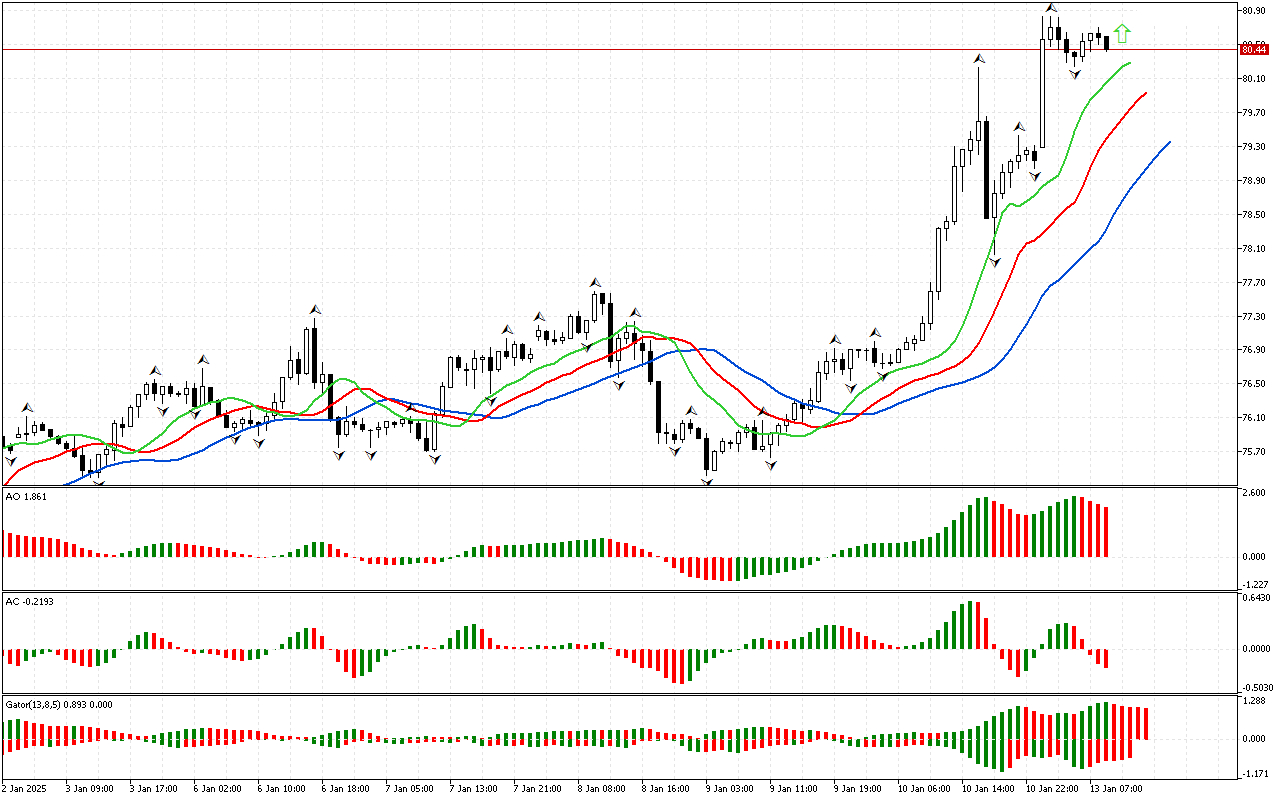1280x800 pixels.
Task: Click the "6 Jan 02:00" time label
Action: point(218,788)
